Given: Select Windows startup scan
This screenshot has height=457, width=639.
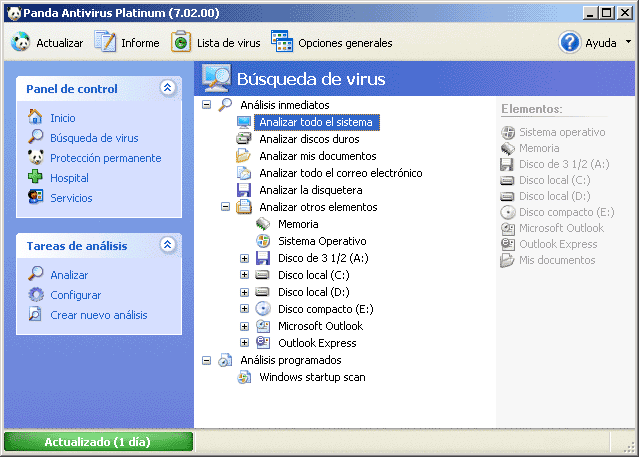Looking at the screenshot, I should click(312, 377).
